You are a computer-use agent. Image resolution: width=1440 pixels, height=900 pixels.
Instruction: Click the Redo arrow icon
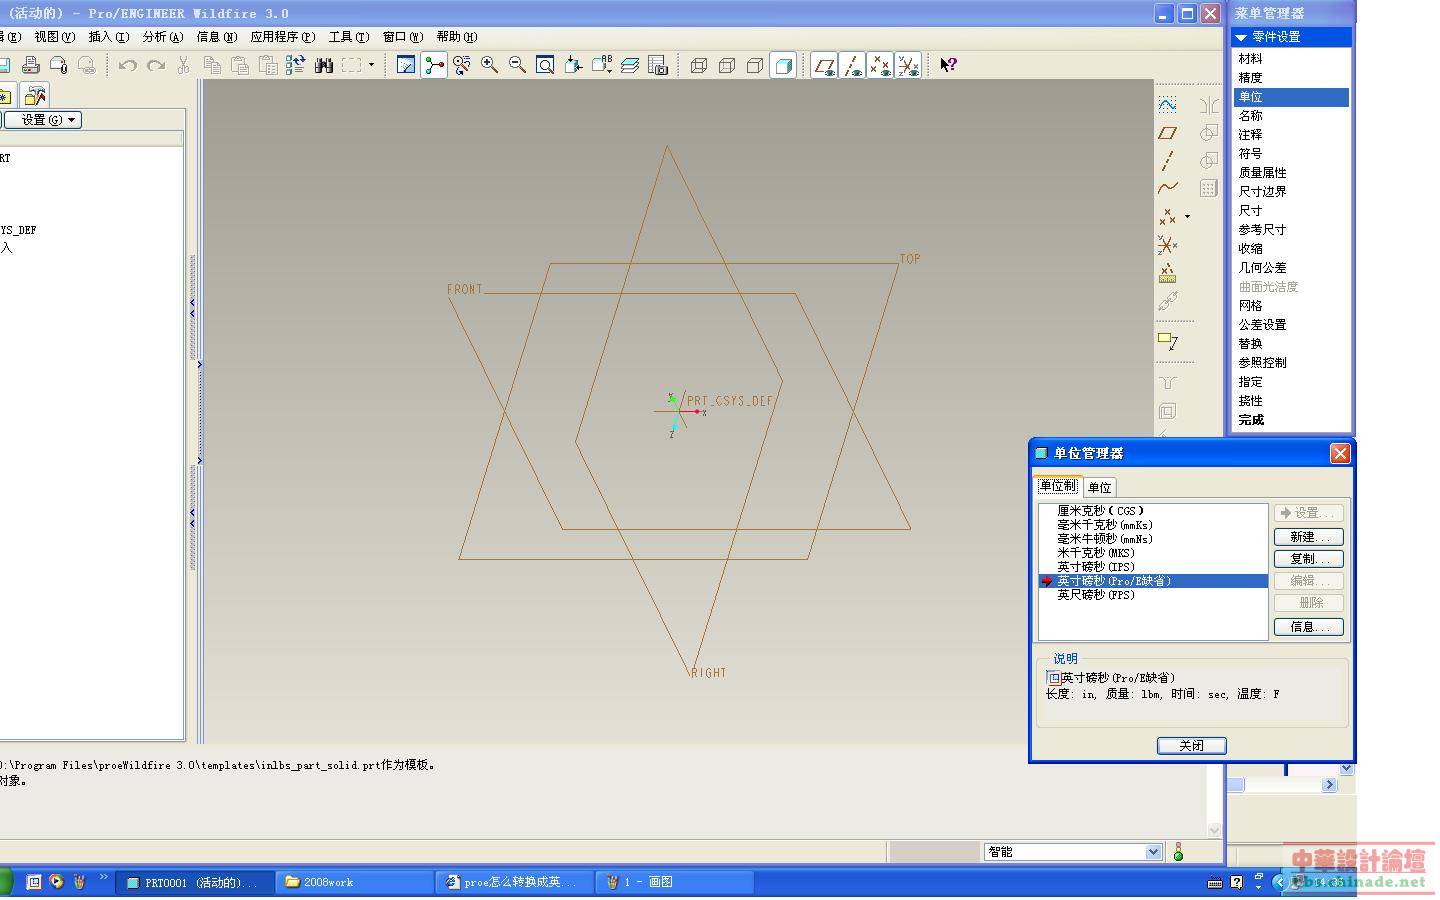coord(155,65)
